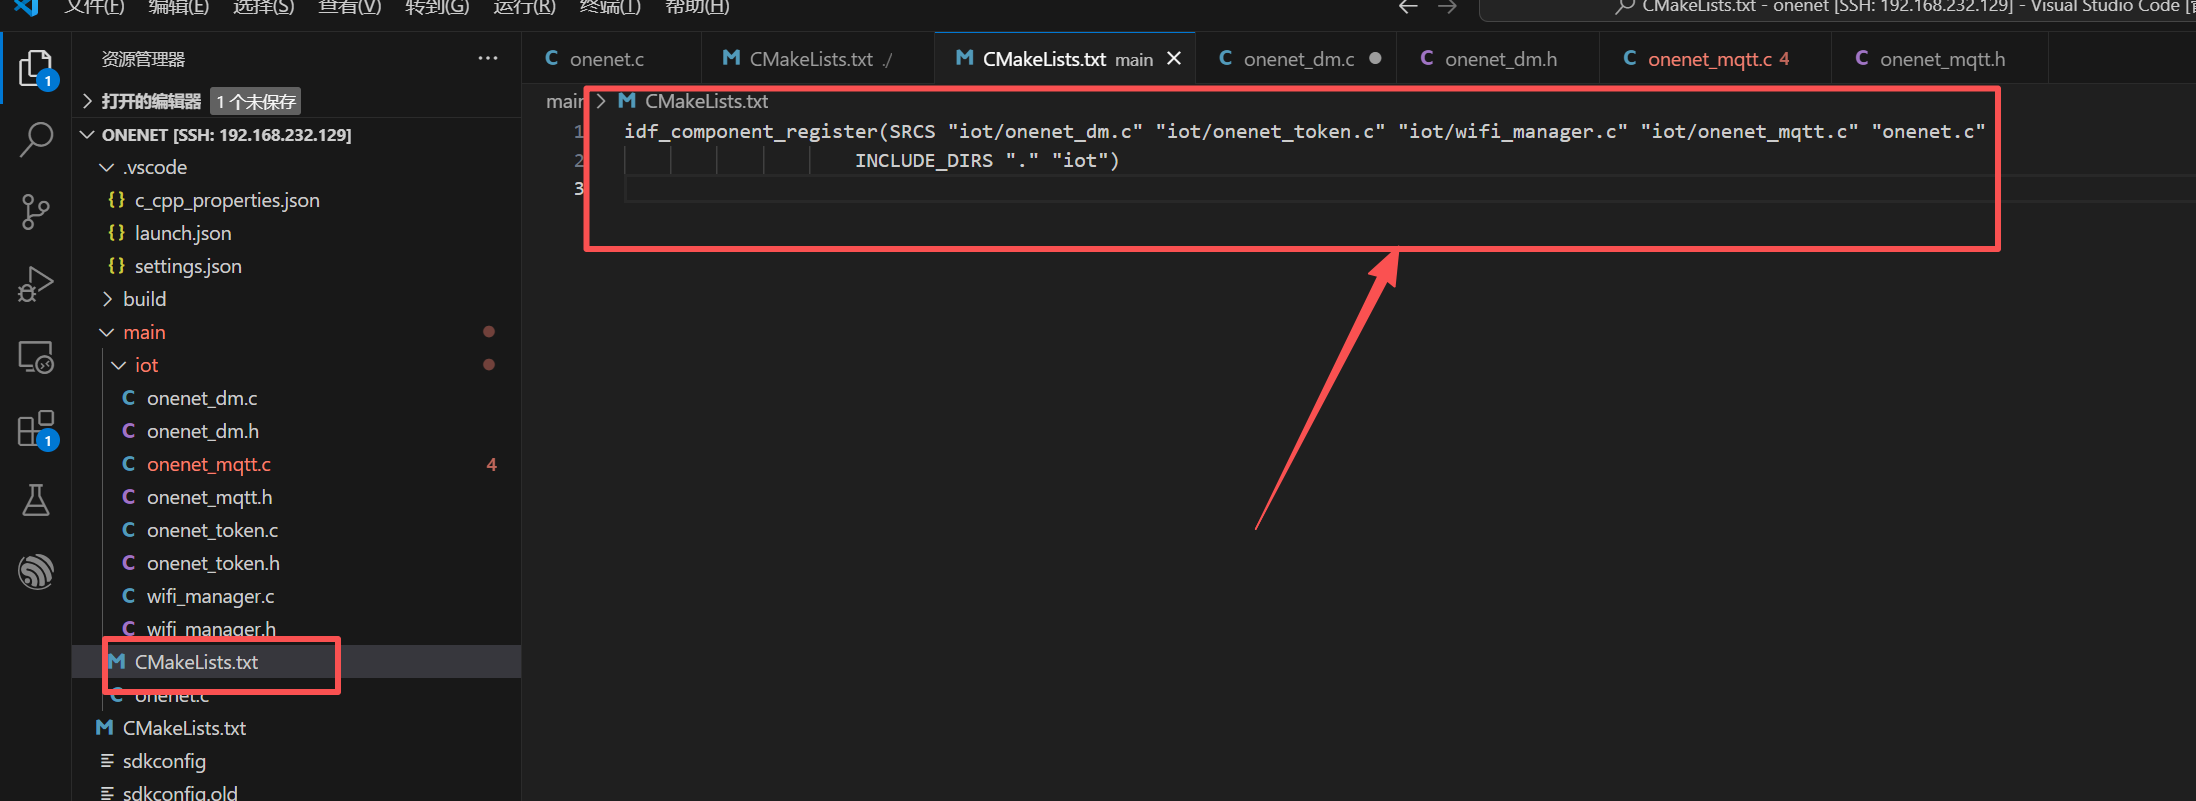Expand breadcrumb chevron before CMakeLists.txt
2196x801 pixels.
(x=601, y=101)
